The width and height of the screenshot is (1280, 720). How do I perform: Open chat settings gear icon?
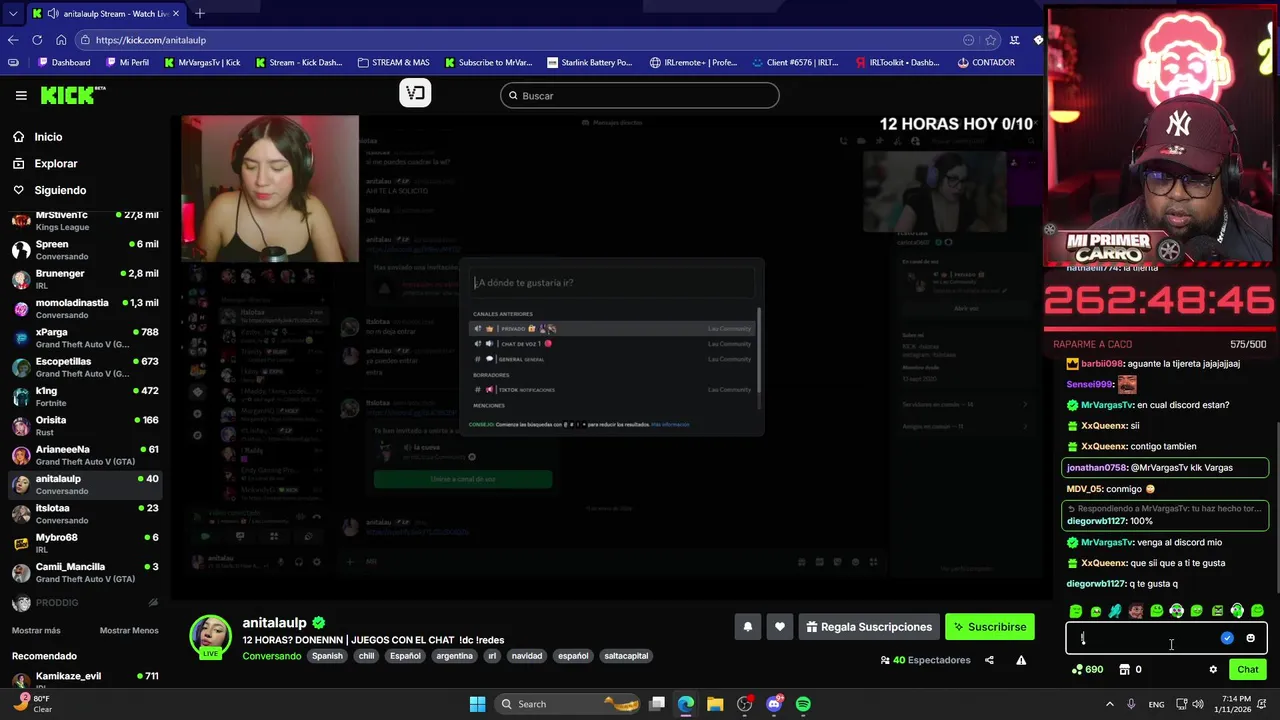pyautogui.click(x=1213, y=670)
